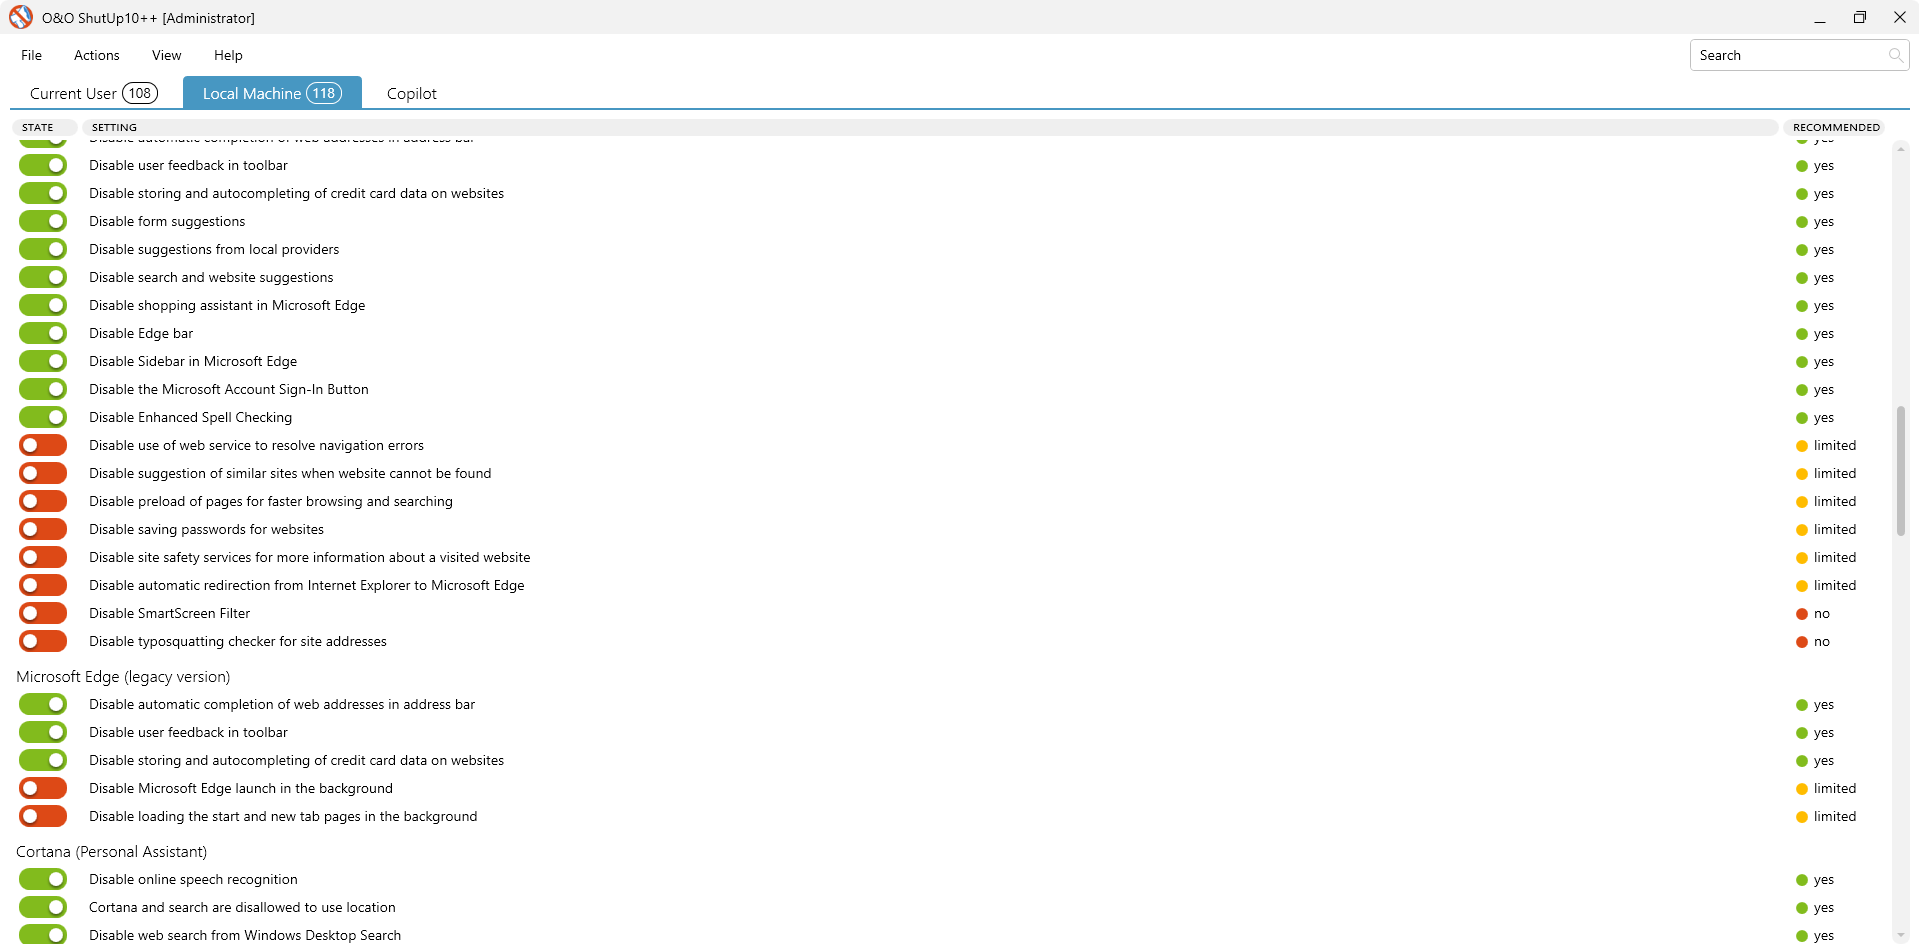Click 'yes' recommendation for Disable Edge bar
The image size is (1919, 952).
1815,333
